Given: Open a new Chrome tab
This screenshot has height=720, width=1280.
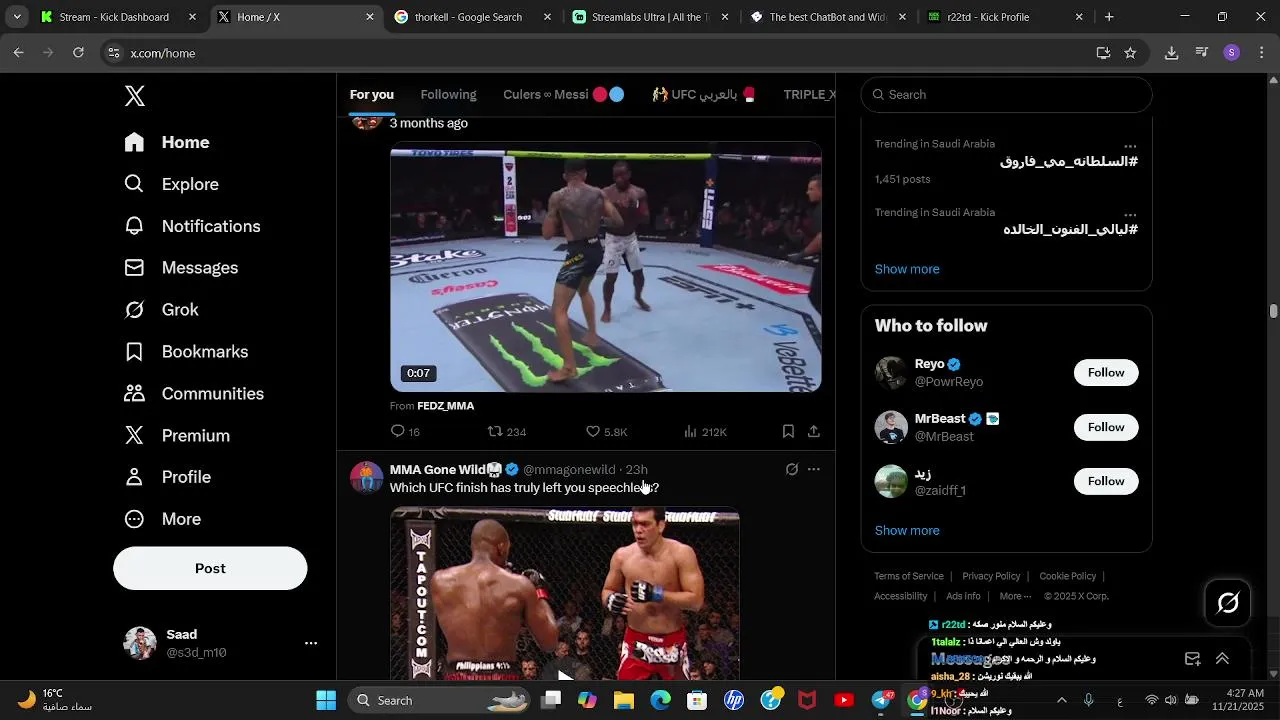Looking at the screenshot, I should [1109, 17].
